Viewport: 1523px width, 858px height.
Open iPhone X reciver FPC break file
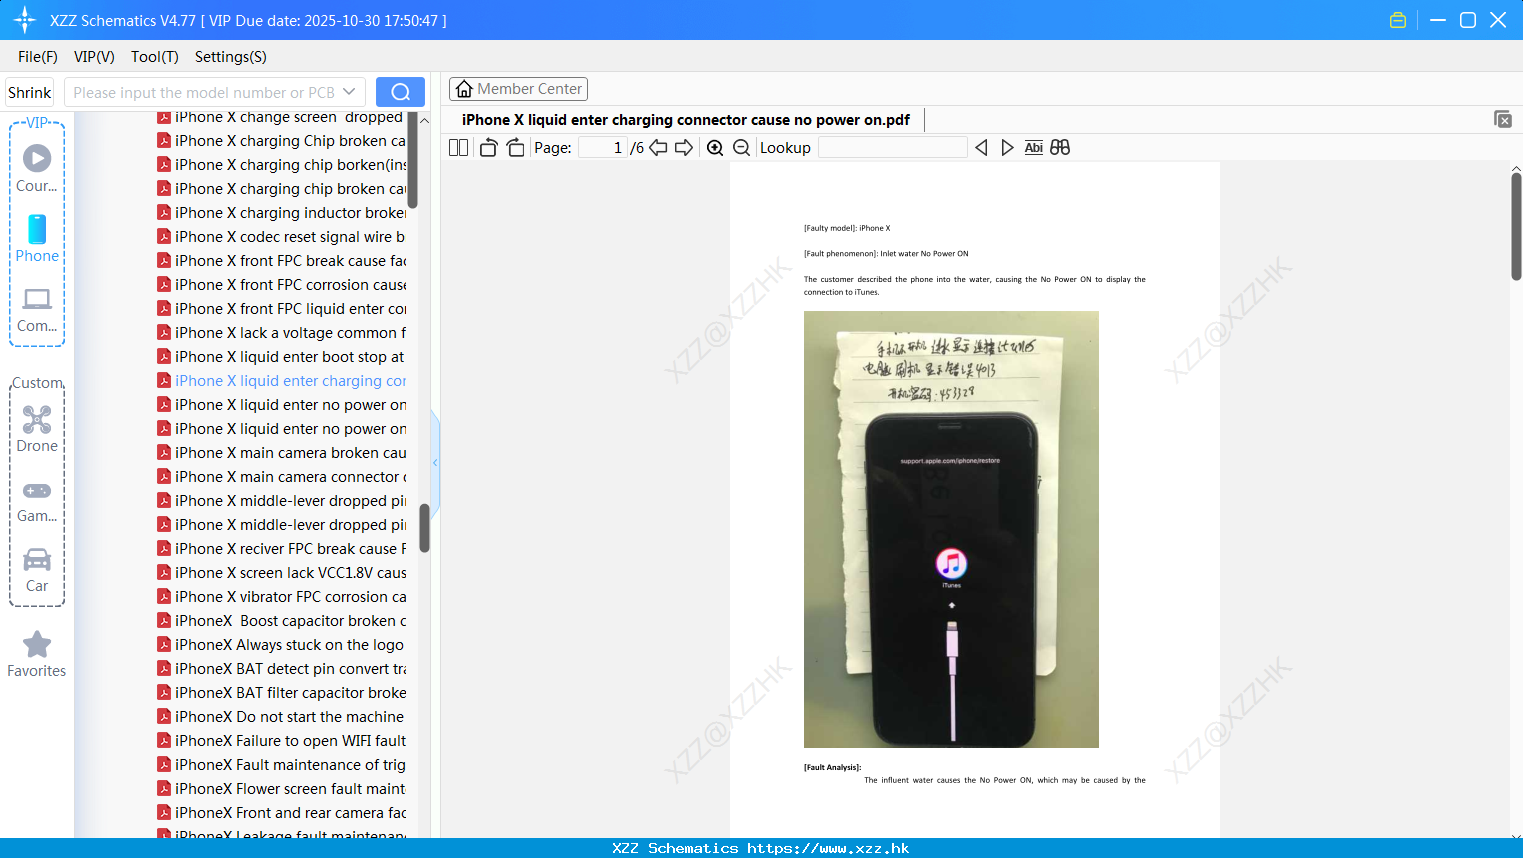pyautogui.click(x=282, y=549)
